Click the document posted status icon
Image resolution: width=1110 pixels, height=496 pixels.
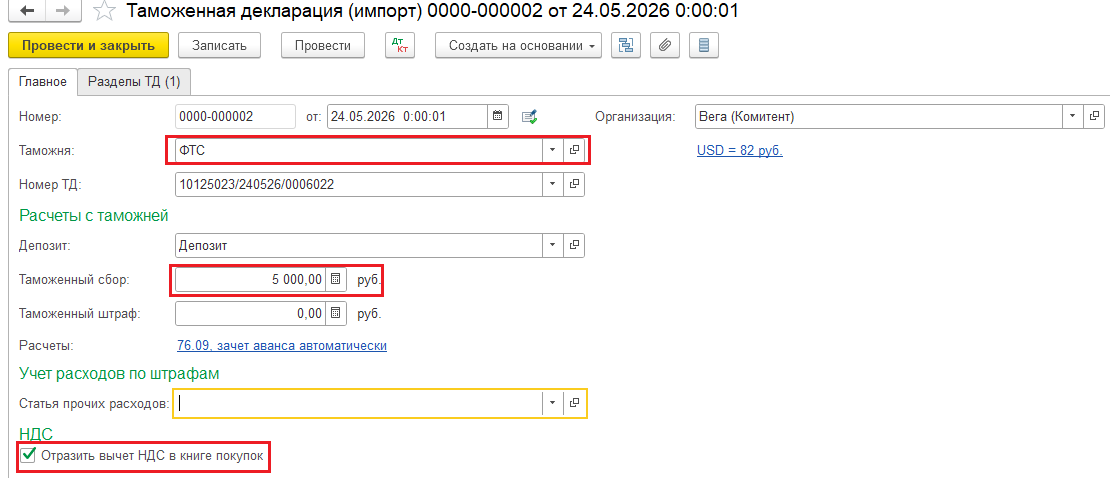tap(530, 117)
